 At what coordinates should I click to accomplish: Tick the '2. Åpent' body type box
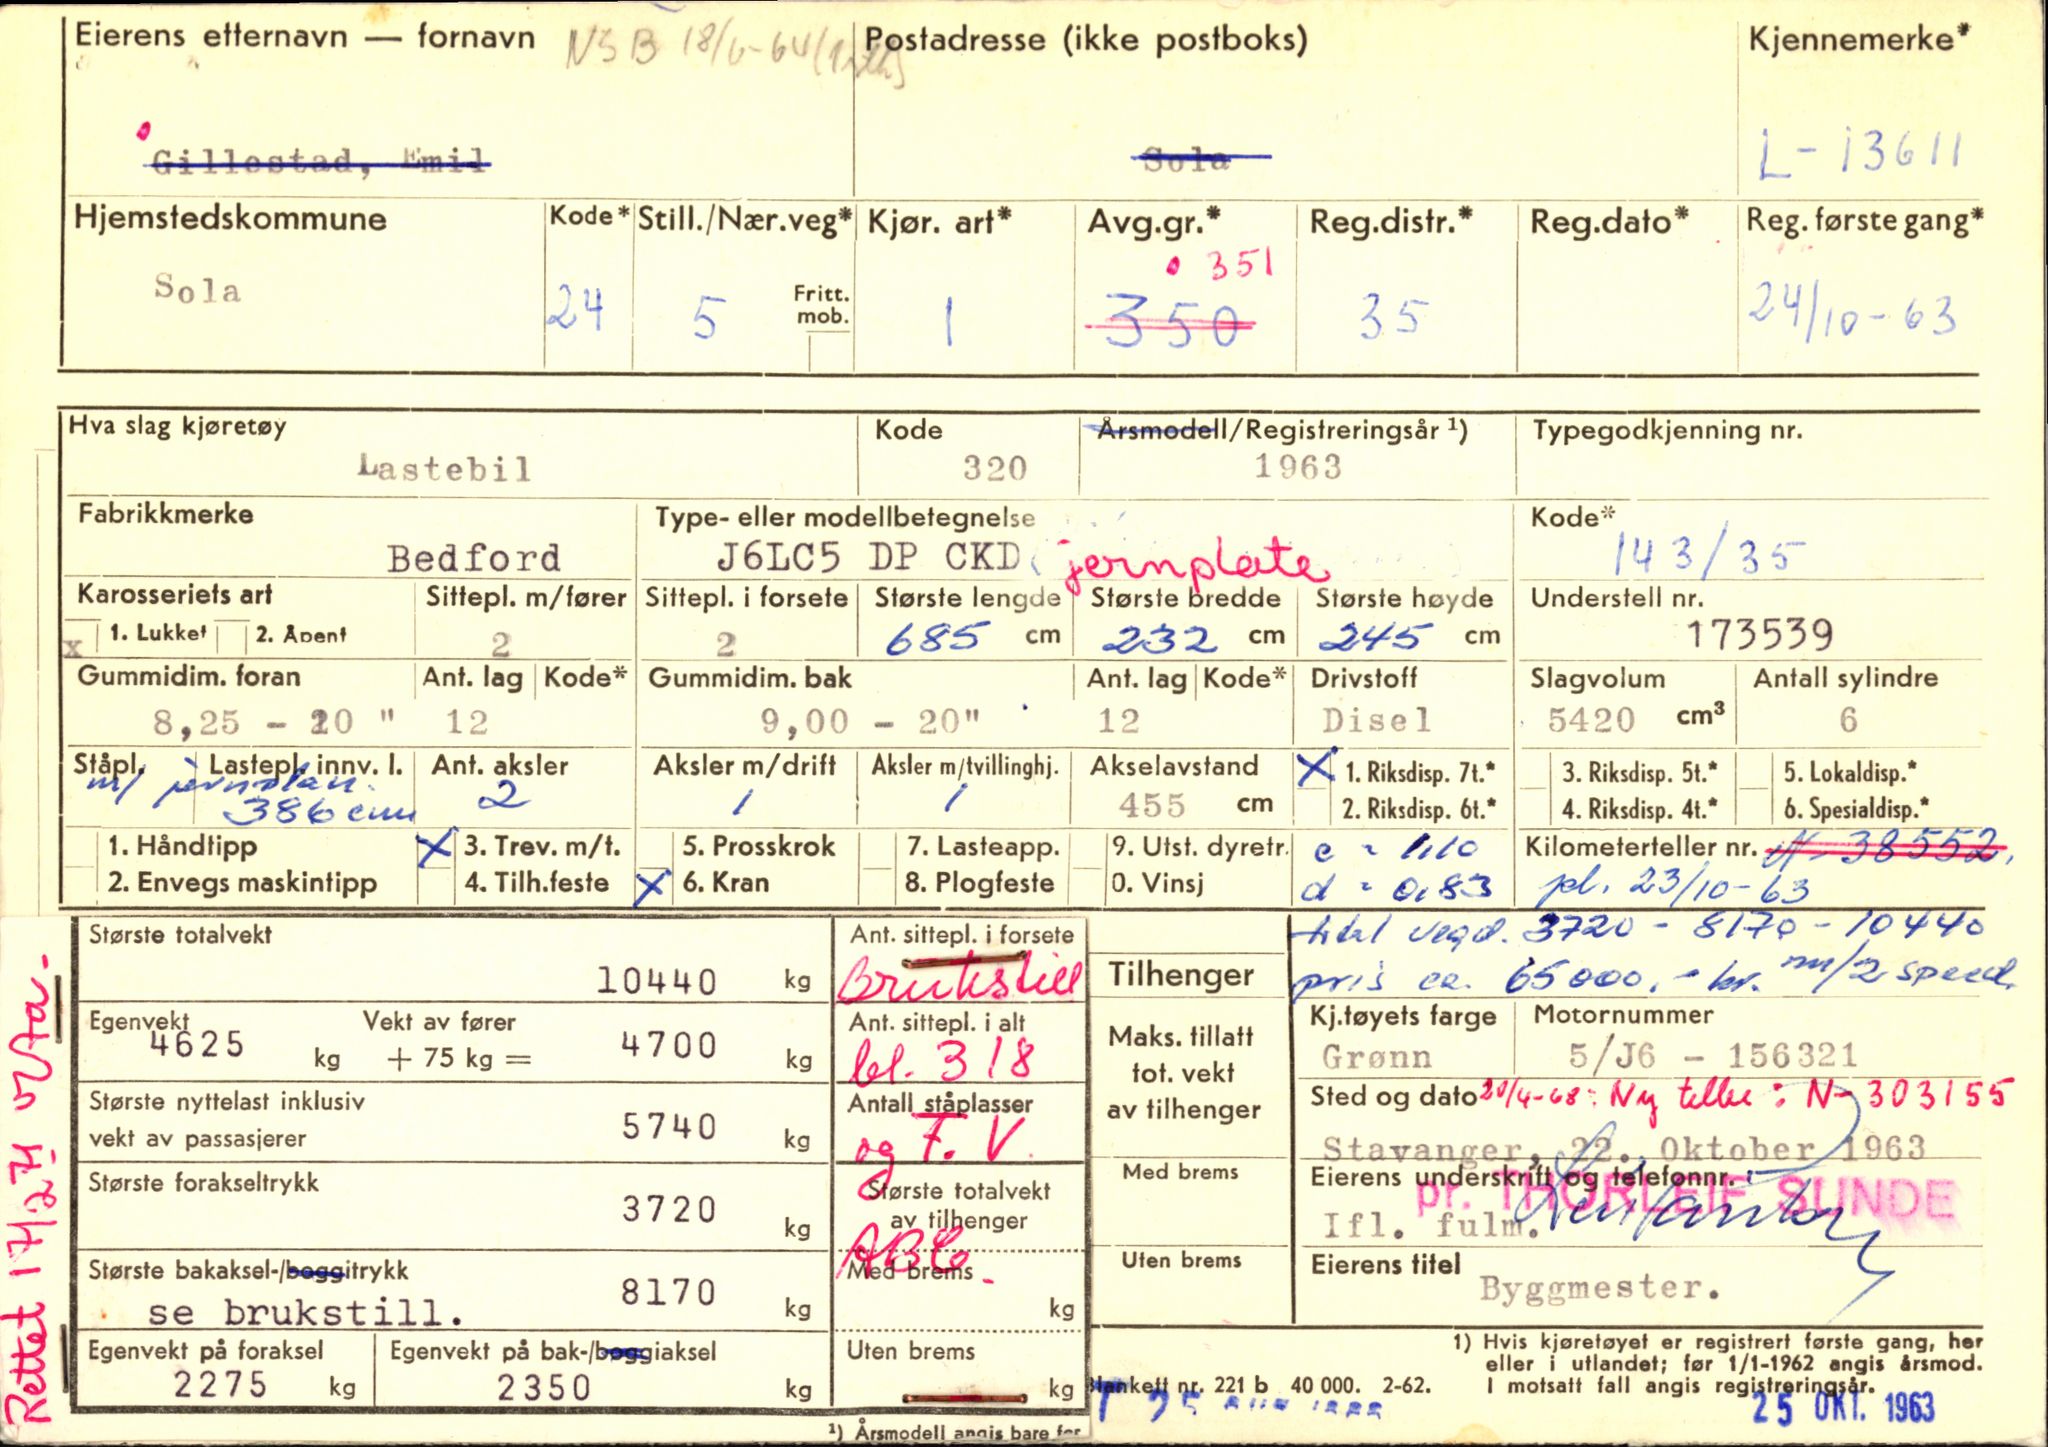232,638
